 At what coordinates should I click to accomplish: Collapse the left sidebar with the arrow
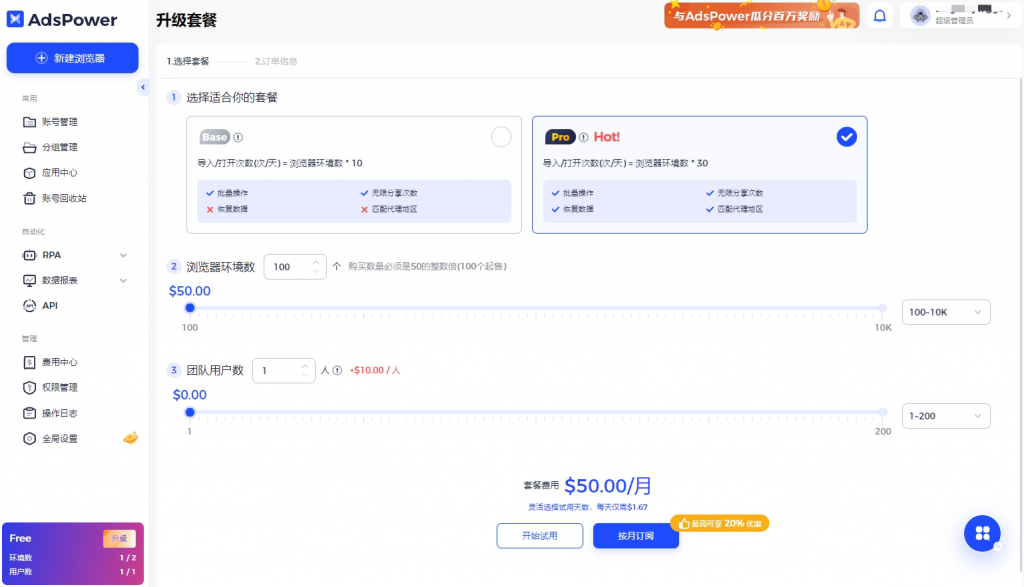pos(143,88)
